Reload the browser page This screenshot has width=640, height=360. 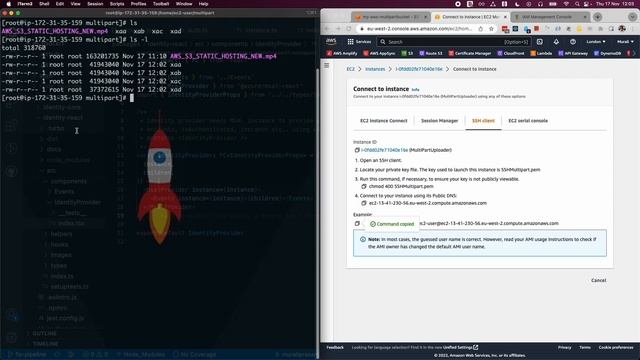(x=349, y=29)
